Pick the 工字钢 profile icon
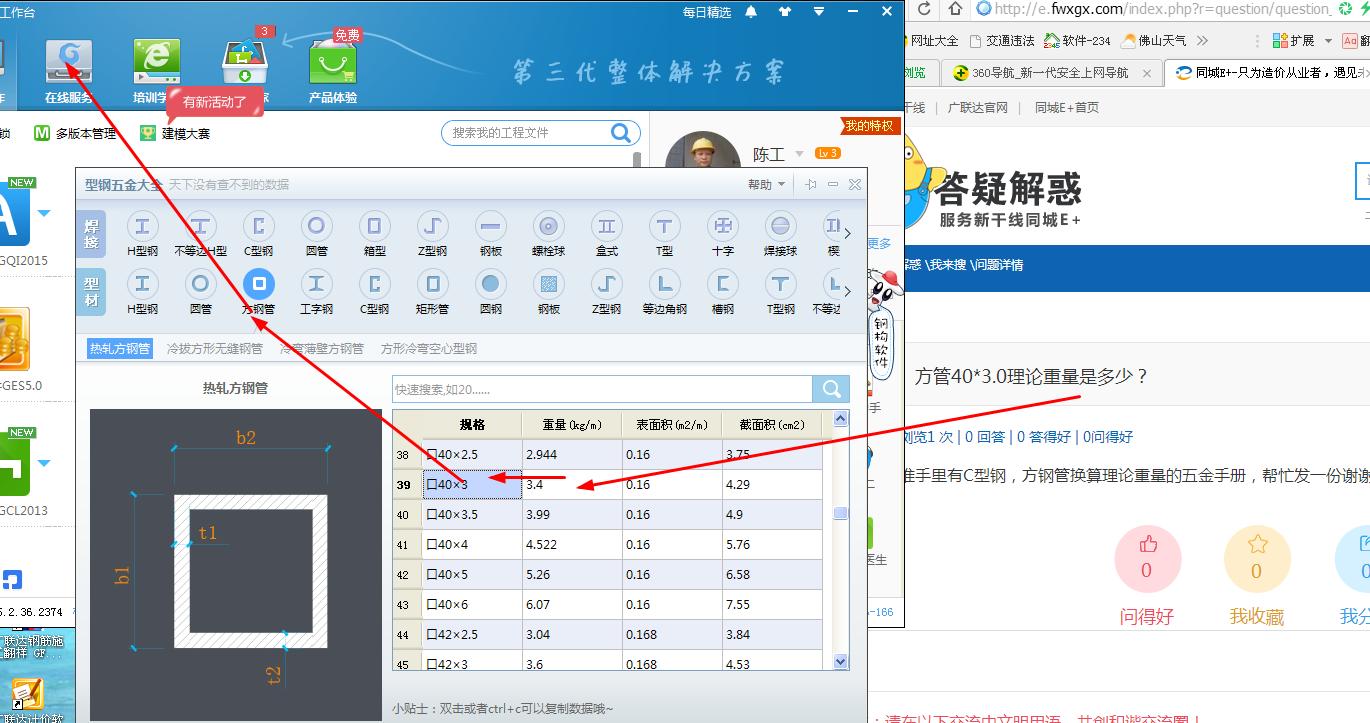 317,284
